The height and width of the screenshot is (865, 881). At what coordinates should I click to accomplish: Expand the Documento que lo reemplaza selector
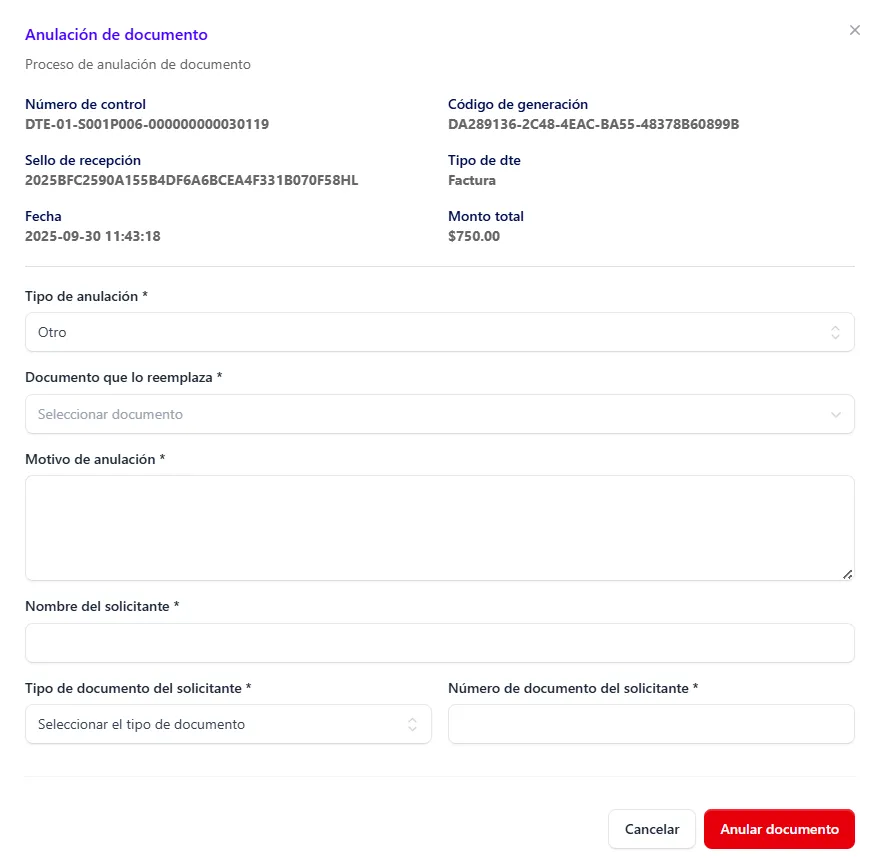tap(440, 414)
